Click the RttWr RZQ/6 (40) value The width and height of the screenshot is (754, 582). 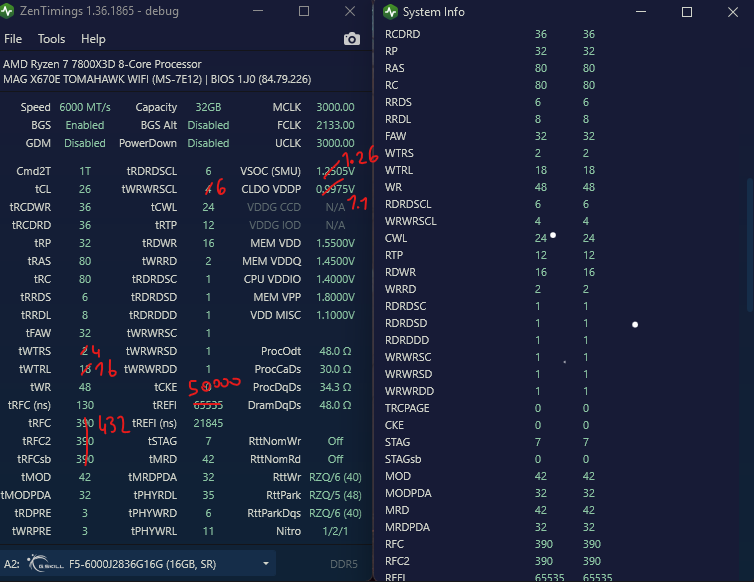point(335,477)
